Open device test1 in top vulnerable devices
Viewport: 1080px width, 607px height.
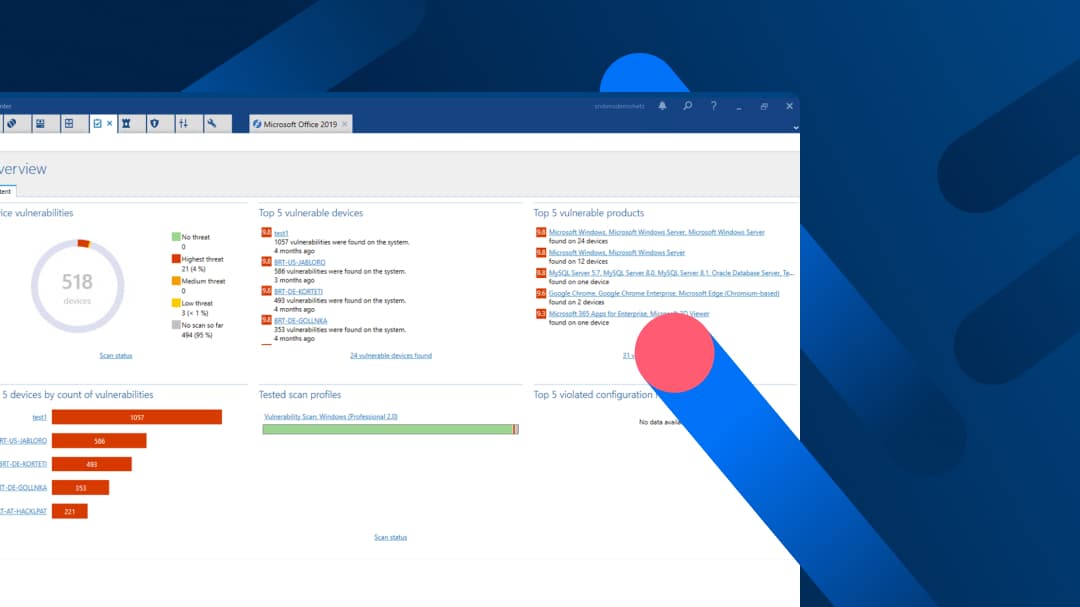coord(281,234)
